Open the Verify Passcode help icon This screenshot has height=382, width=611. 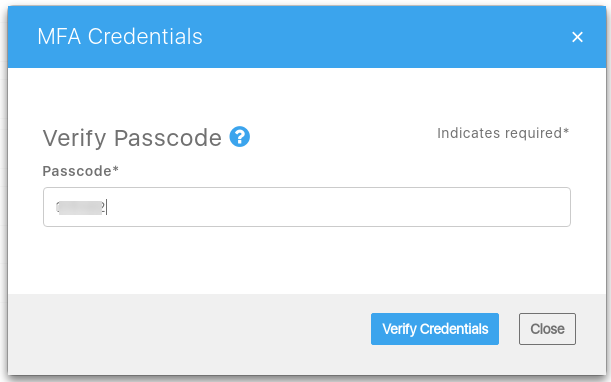click(239, 137)
